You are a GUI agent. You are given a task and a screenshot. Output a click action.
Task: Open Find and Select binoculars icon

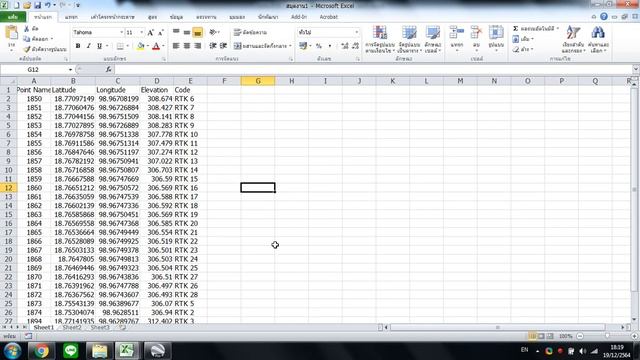[598, 32]
